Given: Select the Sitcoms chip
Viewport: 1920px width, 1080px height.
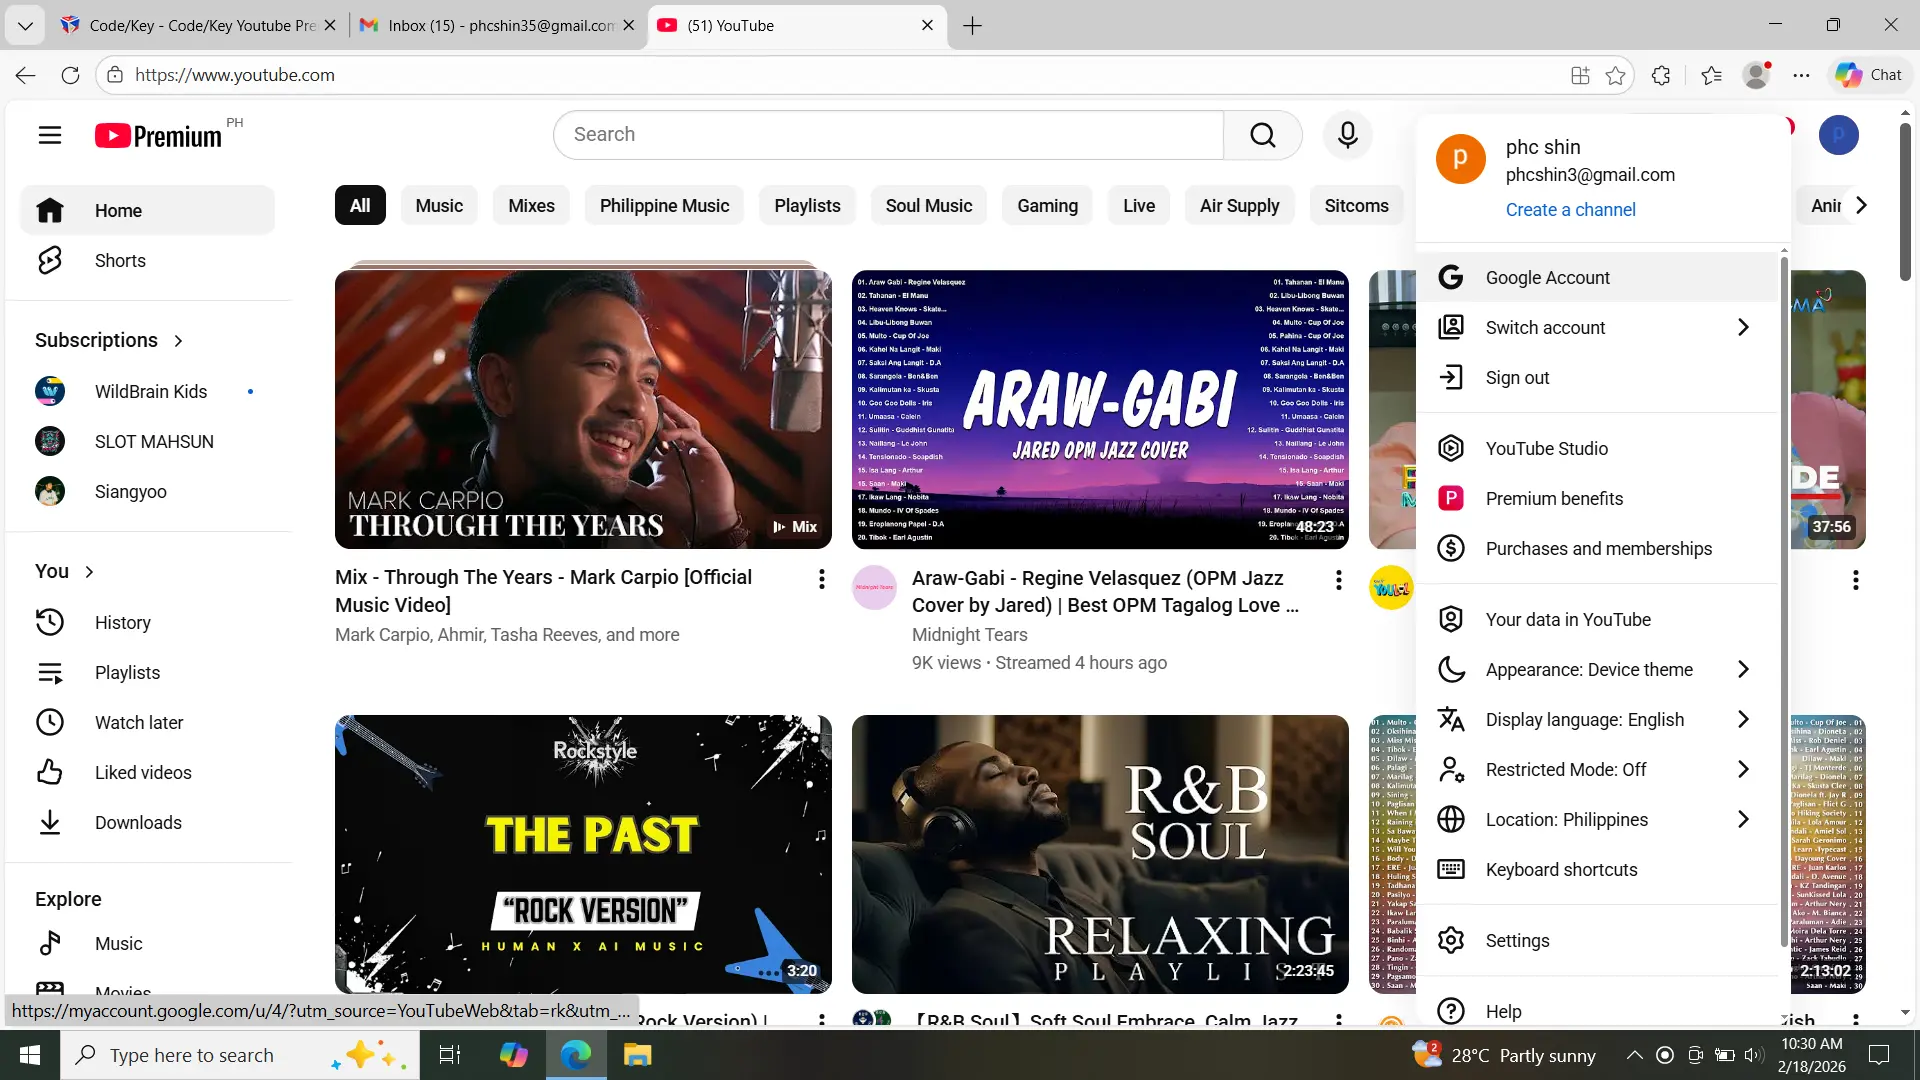Looking at the screenshot, I should click(1356, 206).
